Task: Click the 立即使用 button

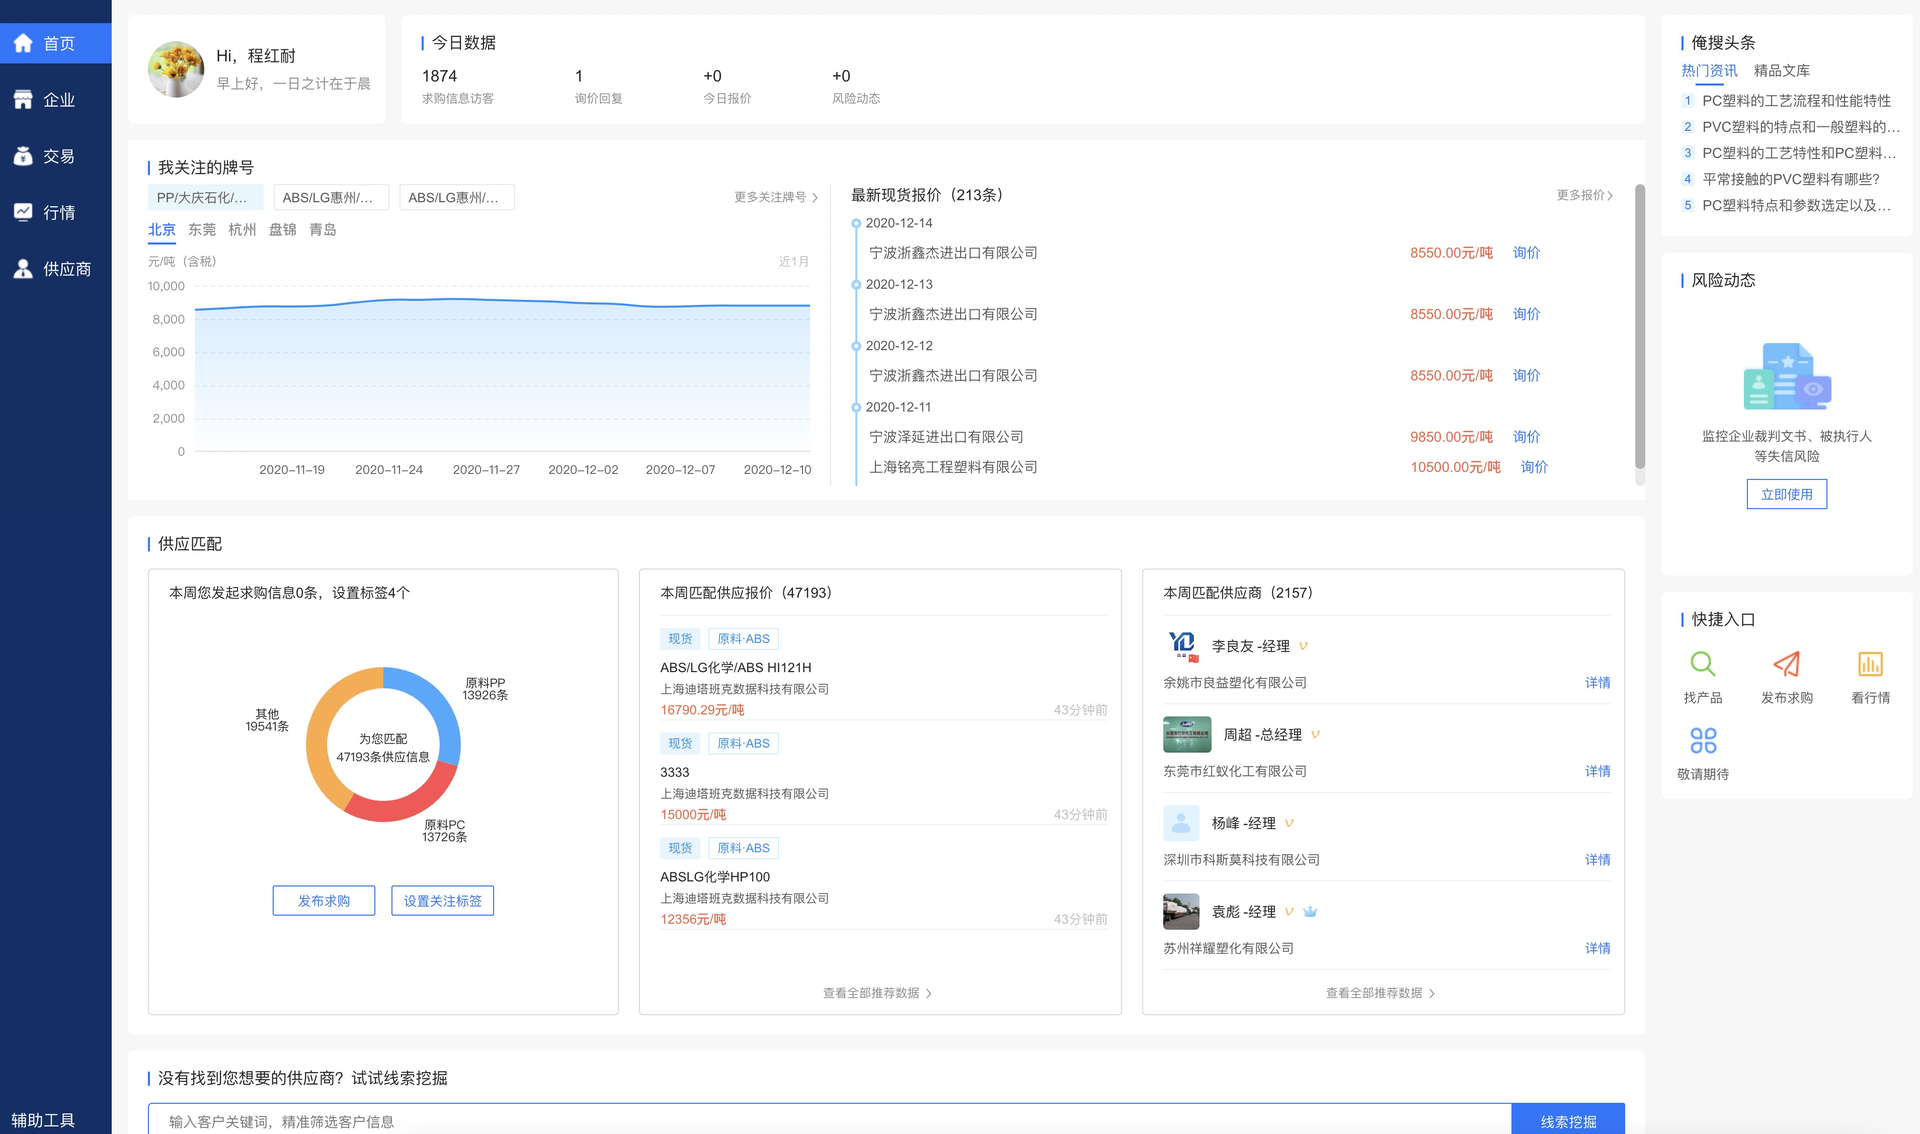Action: click(1786, 494)
